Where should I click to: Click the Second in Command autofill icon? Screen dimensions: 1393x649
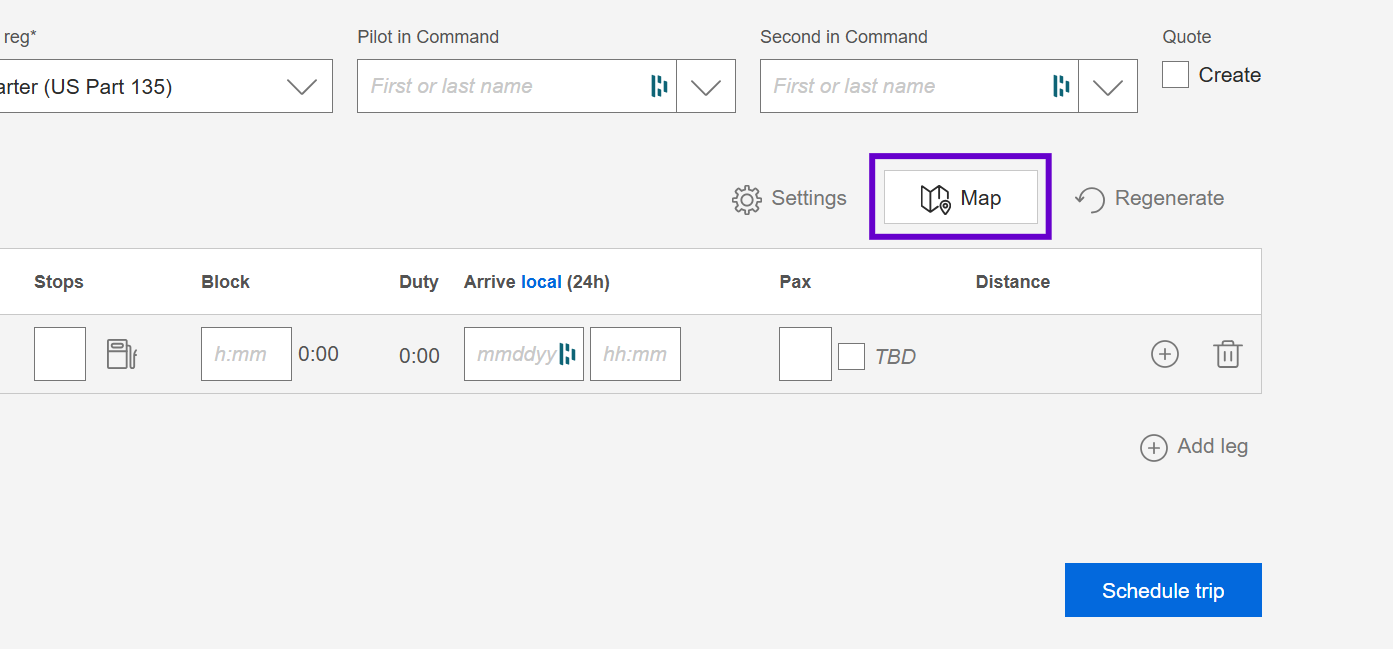pyautogui.click(x=1061, y=86)
